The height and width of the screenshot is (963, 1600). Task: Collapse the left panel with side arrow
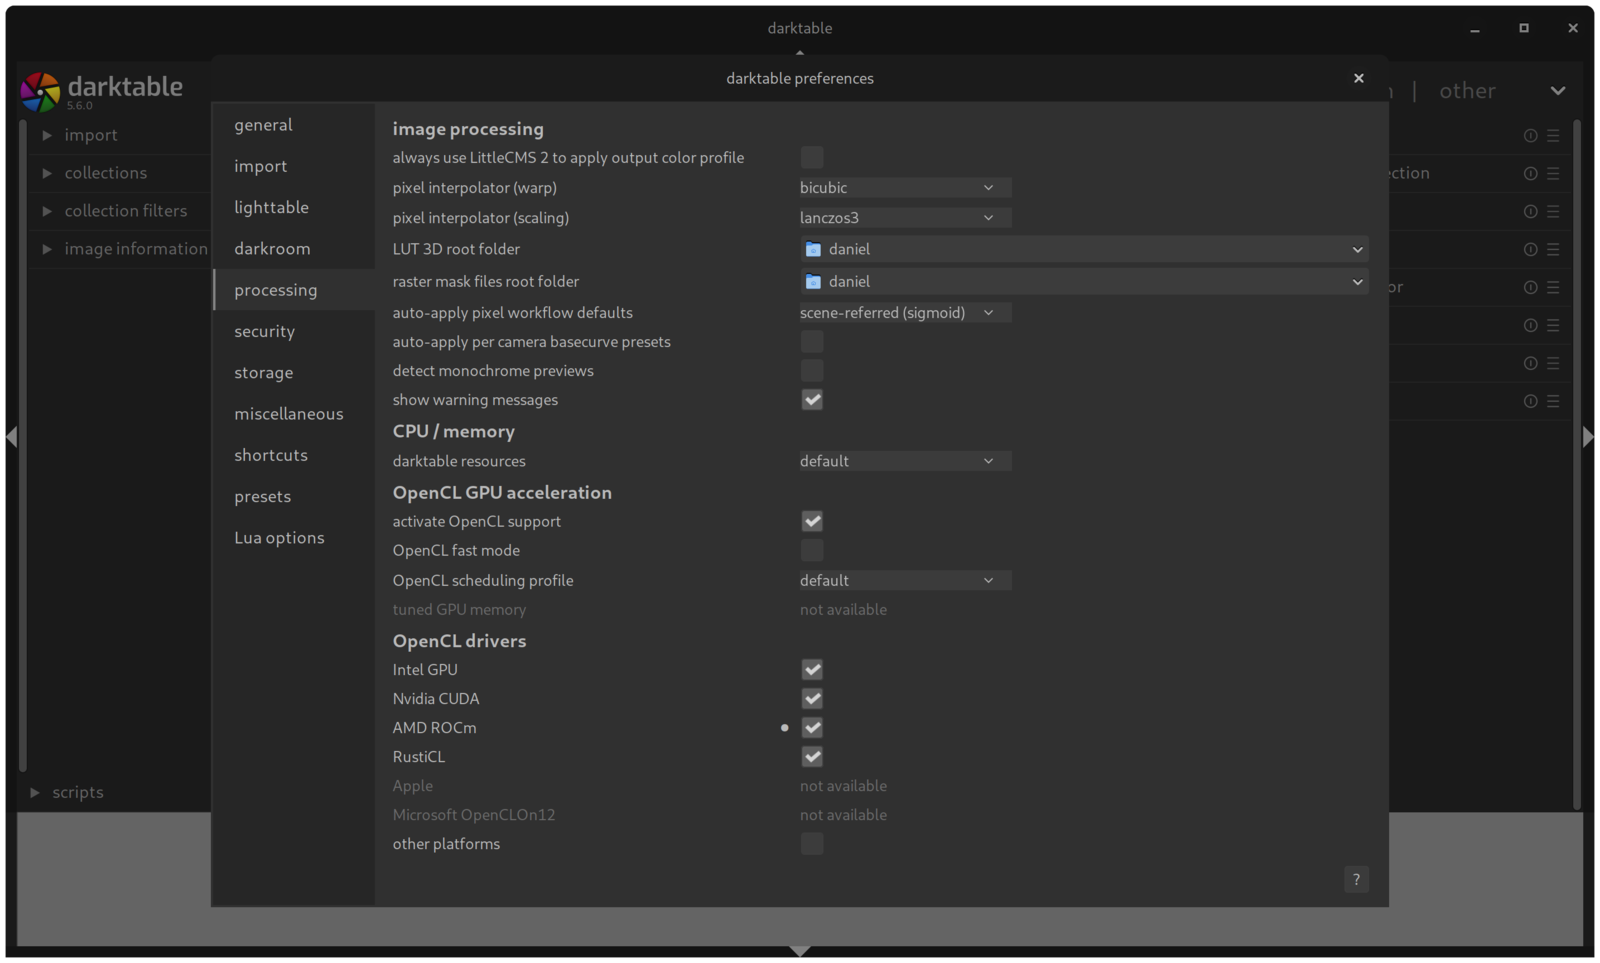tap(11, 436)
